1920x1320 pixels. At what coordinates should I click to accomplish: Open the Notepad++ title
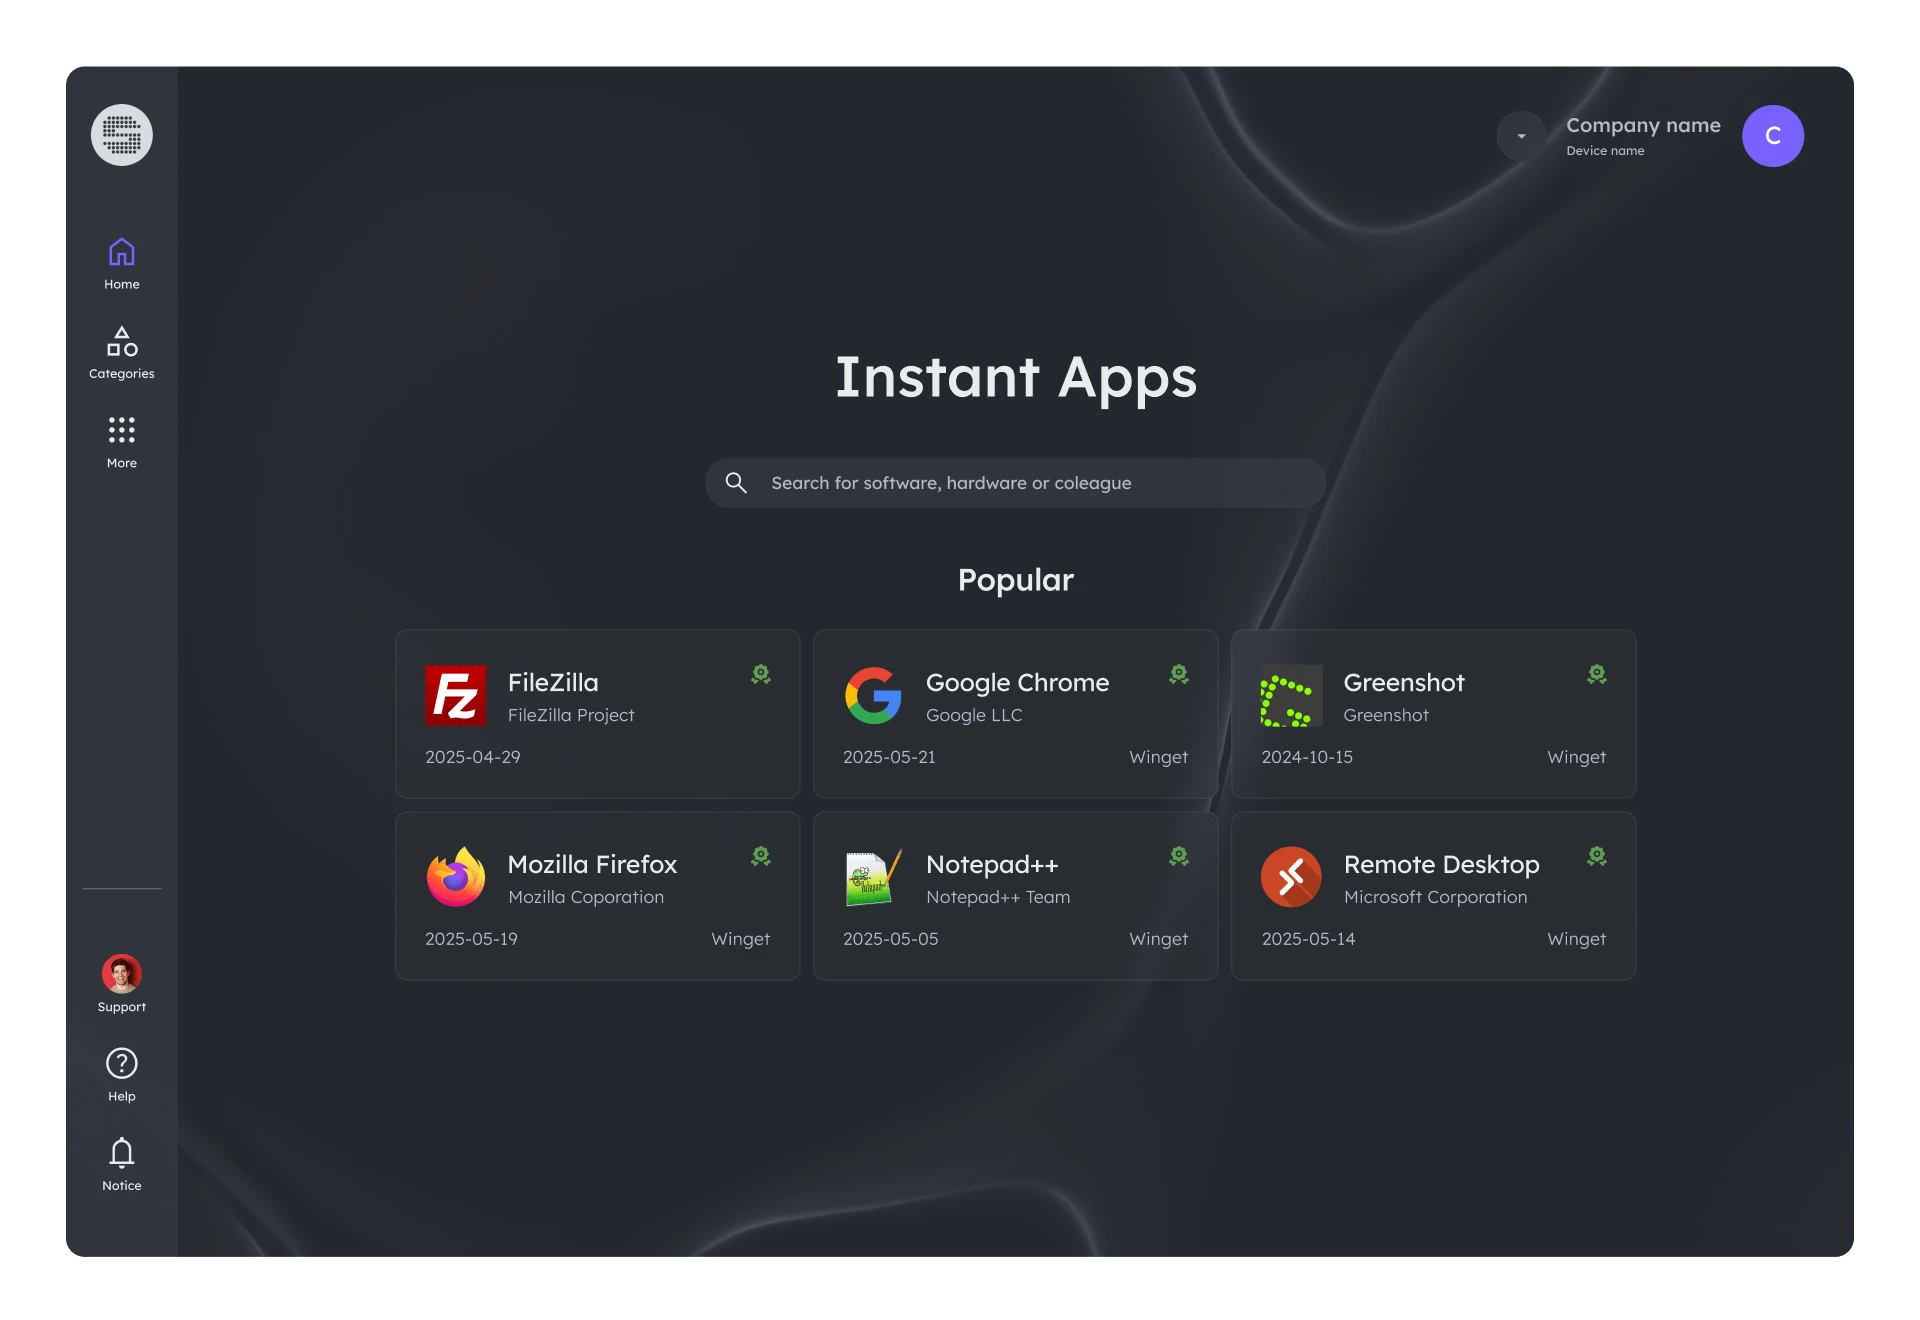click(x=992, y=865)
